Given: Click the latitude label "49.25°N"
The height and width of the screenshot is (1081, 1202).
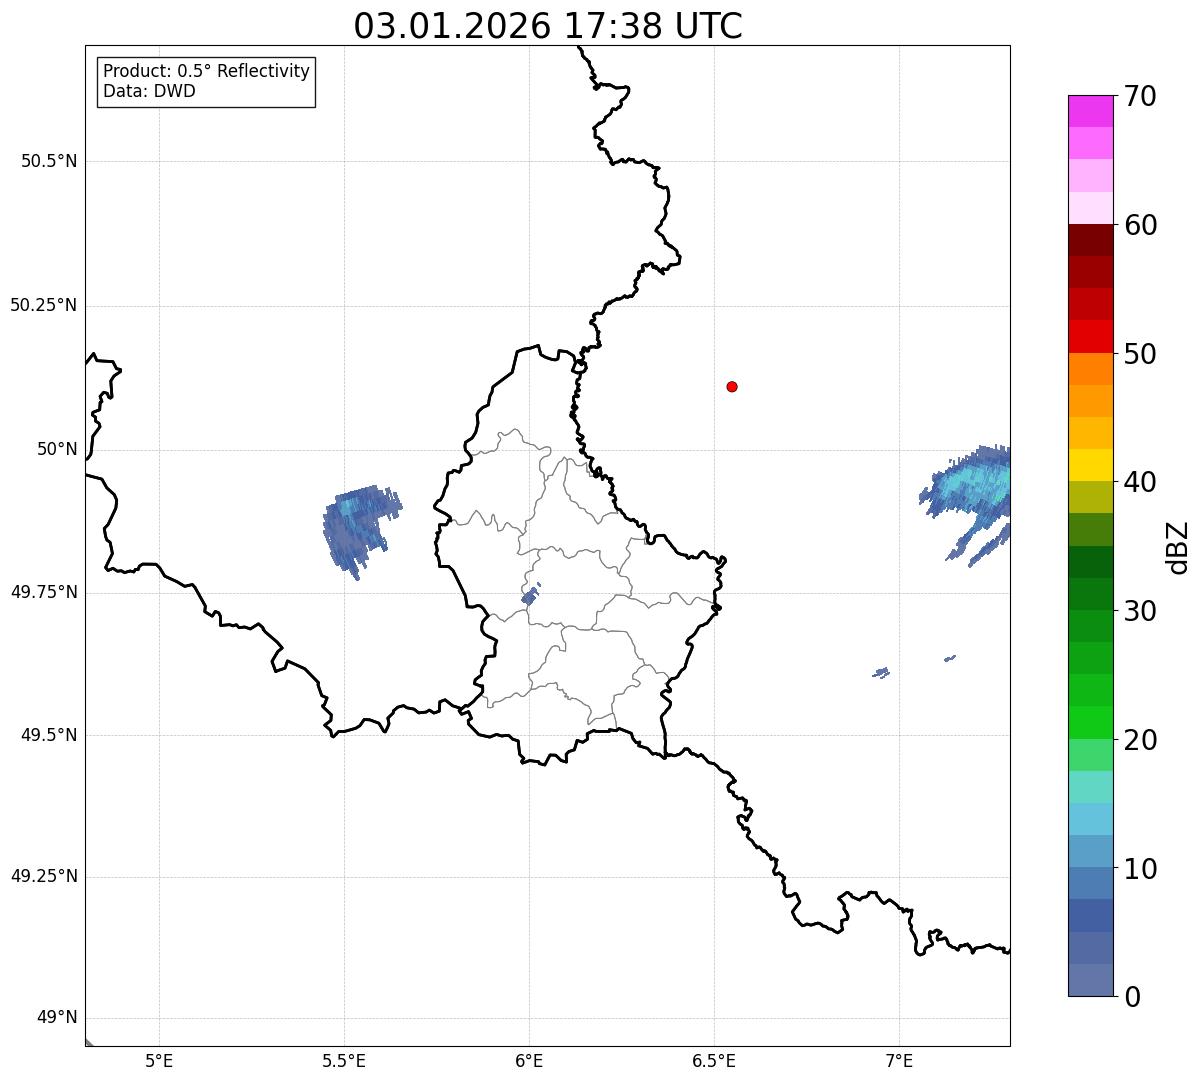Looking at the screenshot, I should click(x=44, y=877).
